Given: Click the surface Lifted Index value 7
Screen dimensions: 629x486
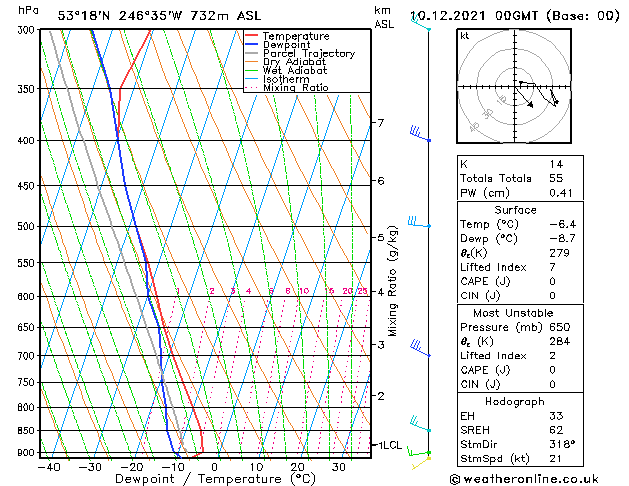Looking at the screenshot, I should (x=552, y=267).
